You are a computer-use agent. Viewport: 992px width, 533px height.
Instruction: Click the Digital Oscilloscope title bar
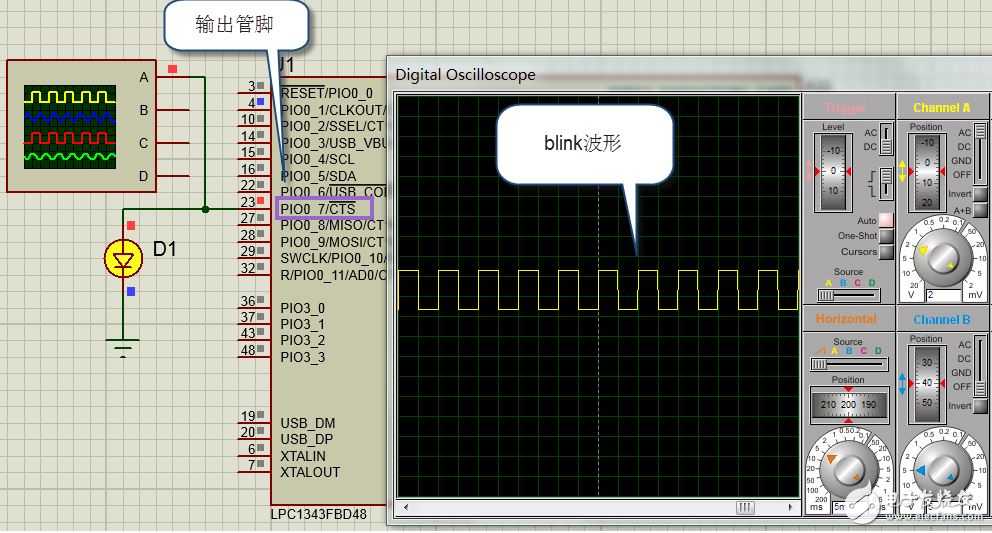point(690,74)
